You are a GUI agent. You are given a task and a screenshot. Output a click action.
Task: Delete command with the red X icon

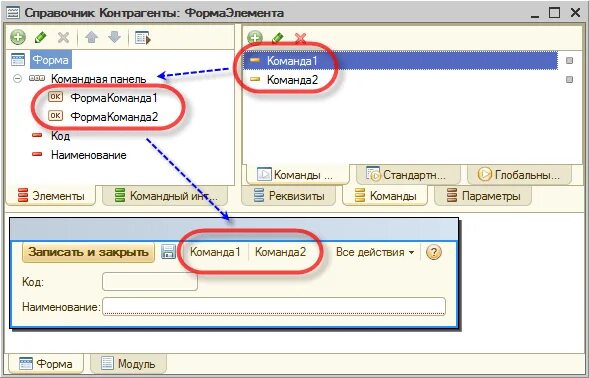(x=301, y=38)
